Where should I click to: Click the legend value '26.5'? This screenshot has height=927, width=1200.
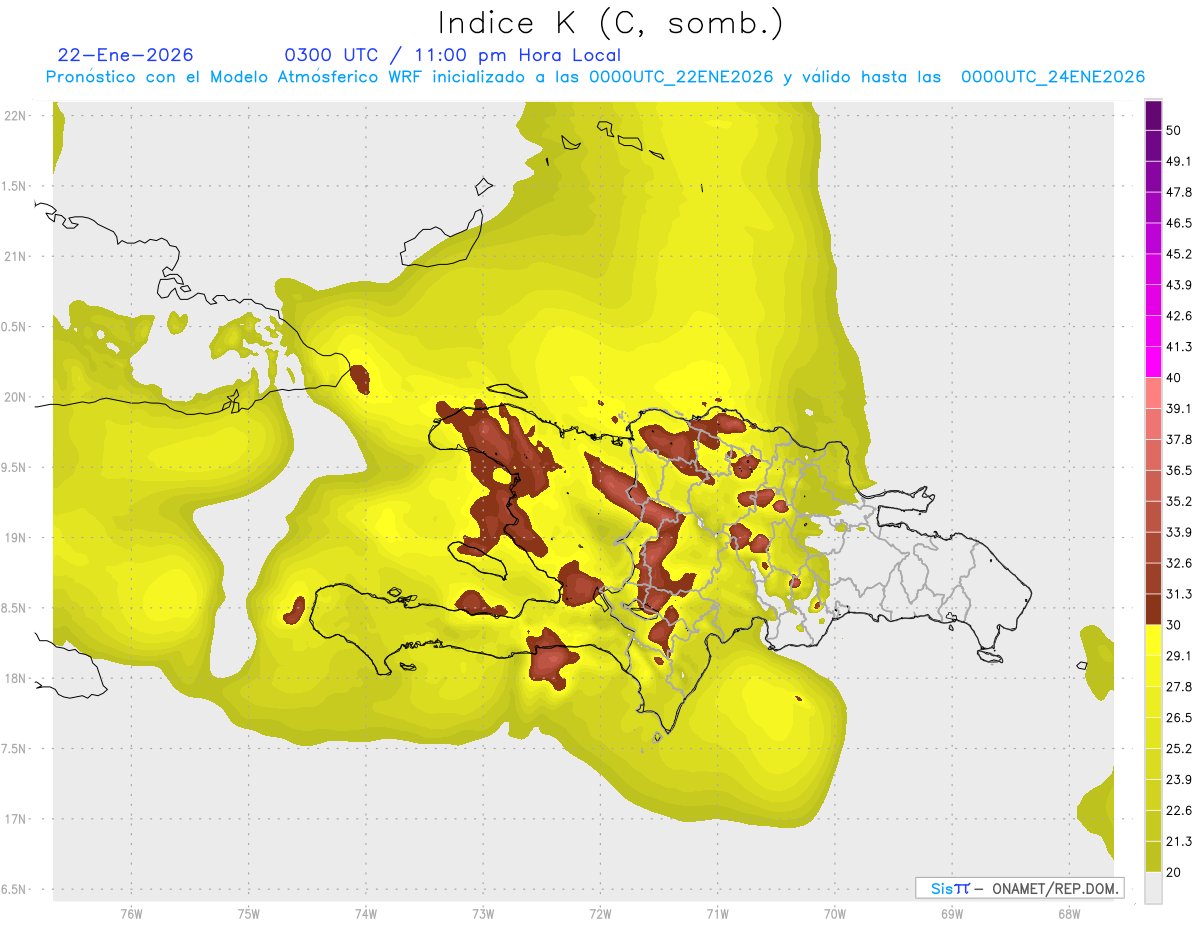click(1178, 717)
